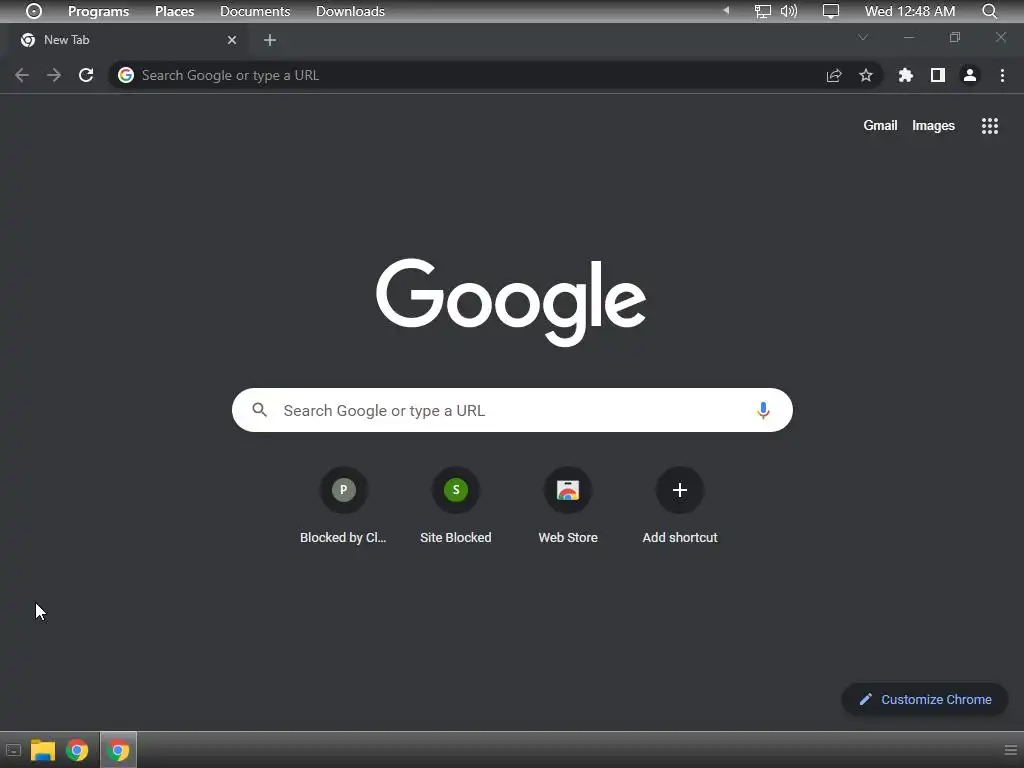Expand the hidden tray arrow
The height and width of the screenshot is (768, 1024).
click(726, 10)
